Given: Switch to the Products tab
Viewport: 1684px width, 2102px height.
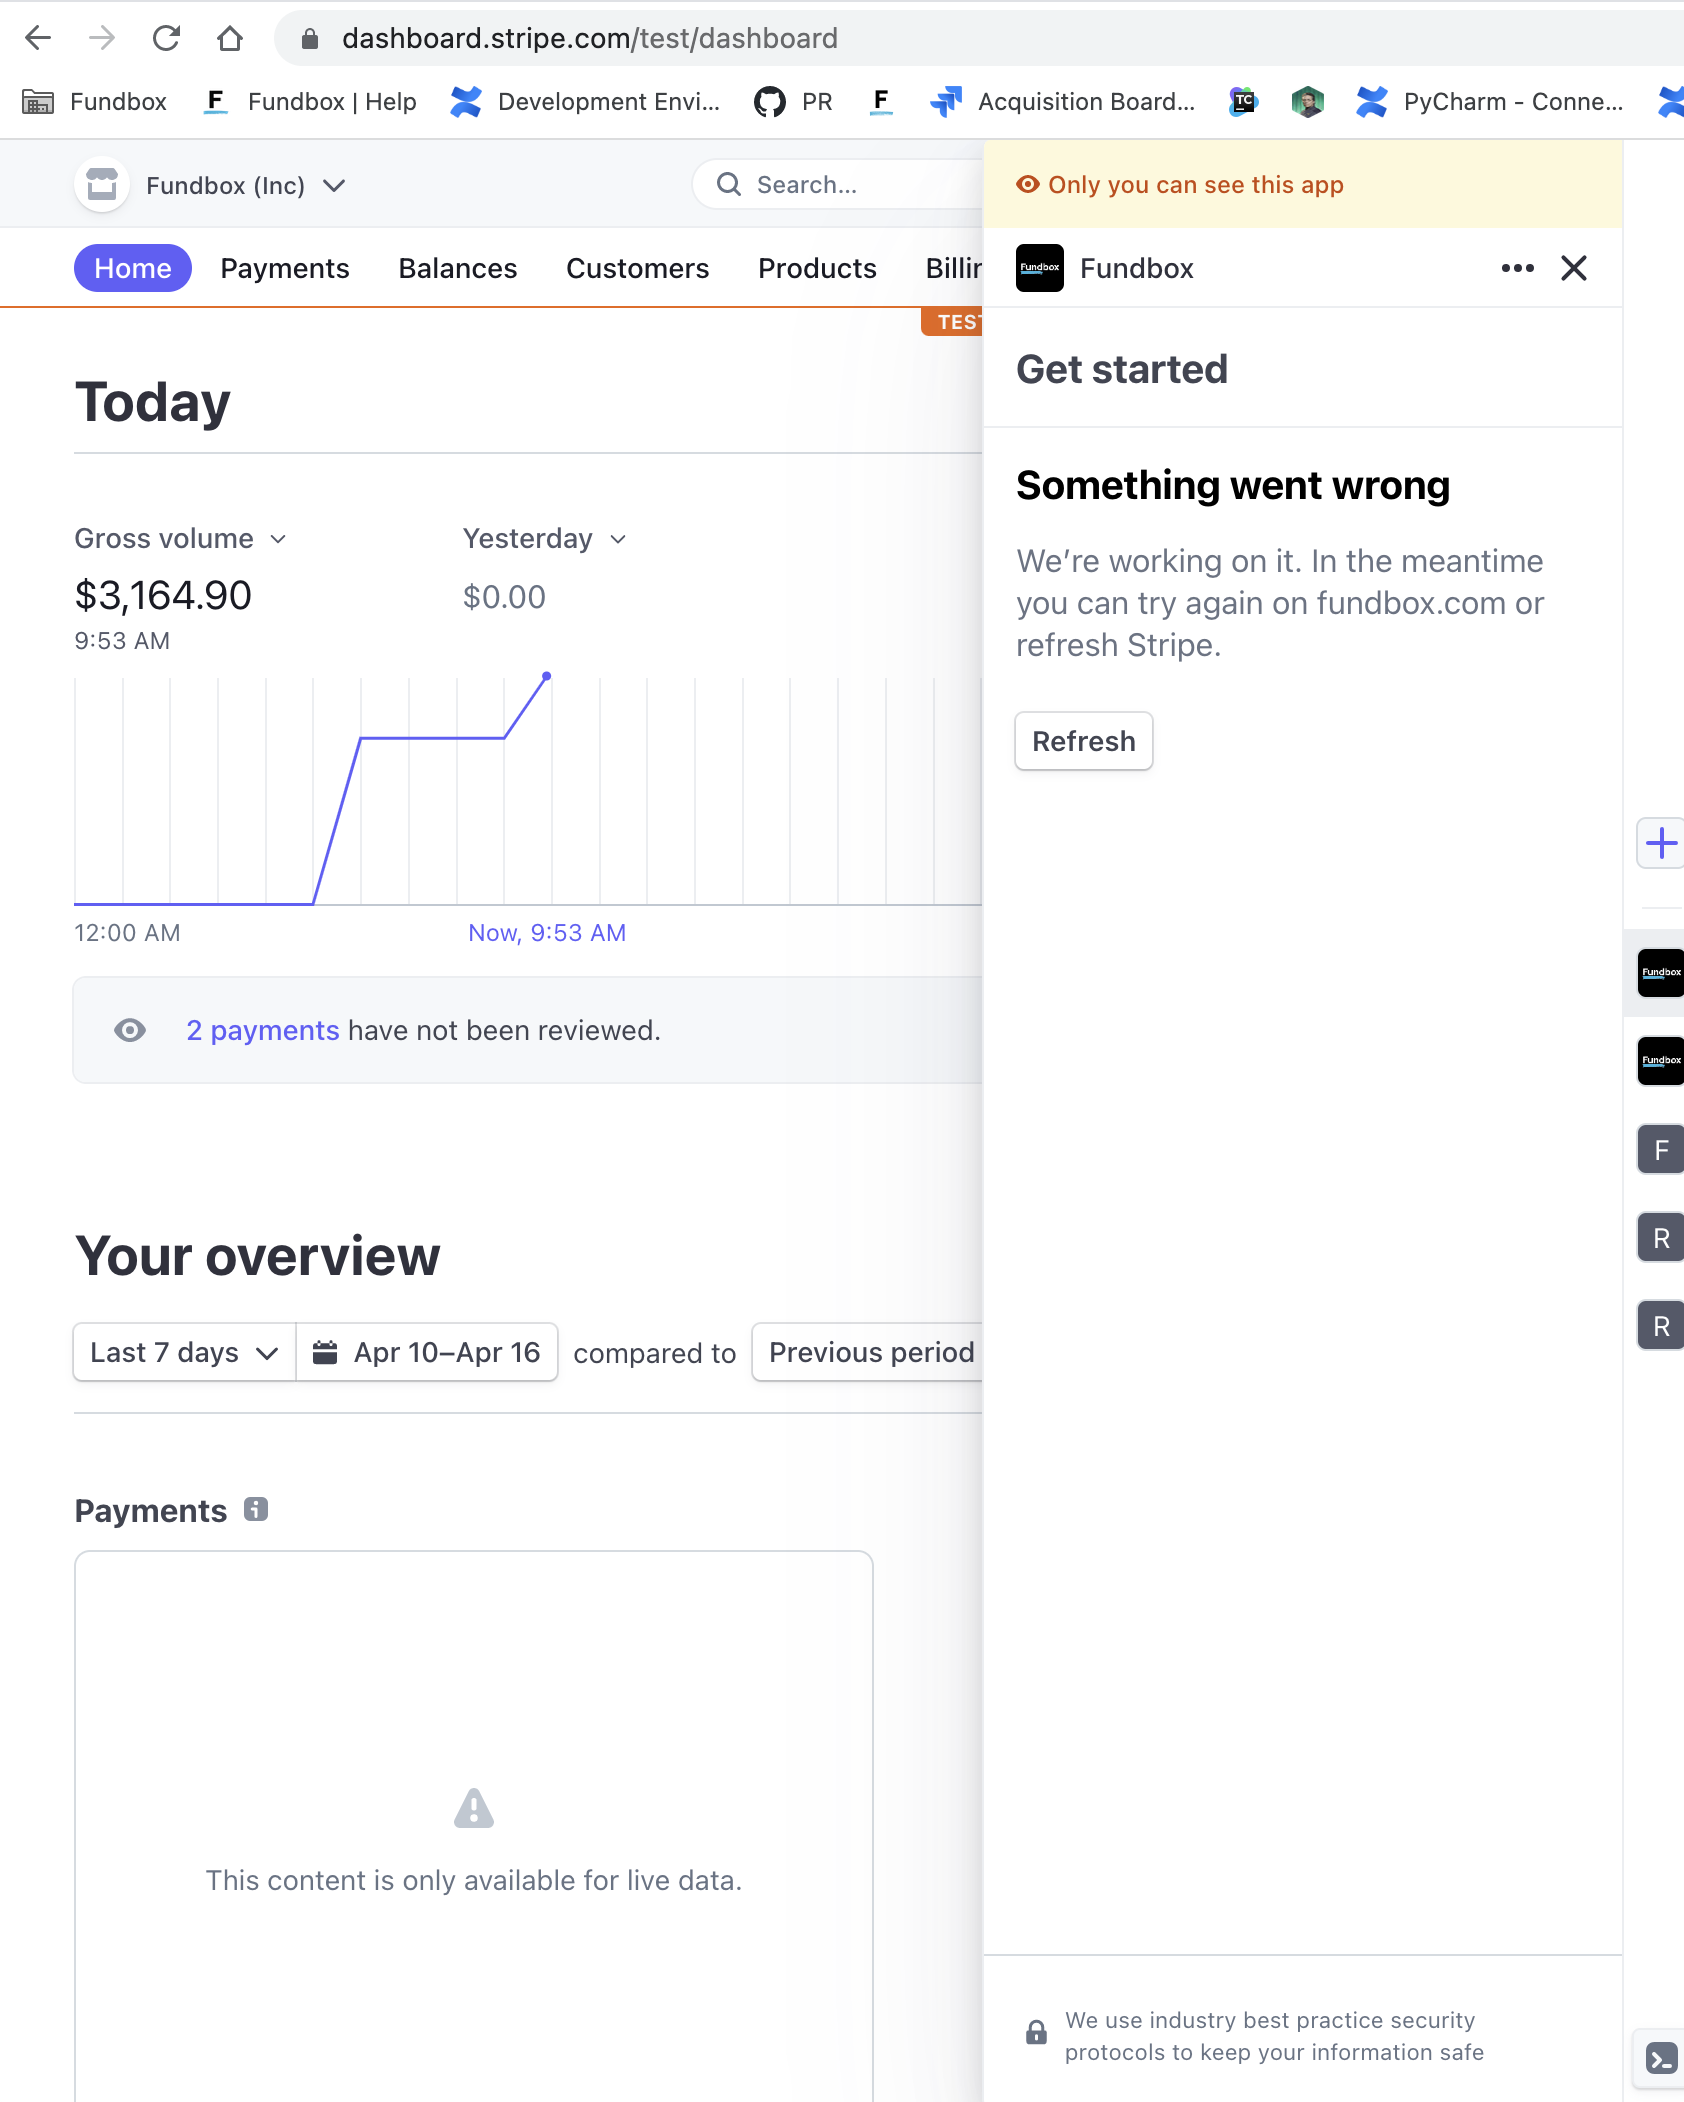Looking at the screenshot, I should click(x=817, y=268).
